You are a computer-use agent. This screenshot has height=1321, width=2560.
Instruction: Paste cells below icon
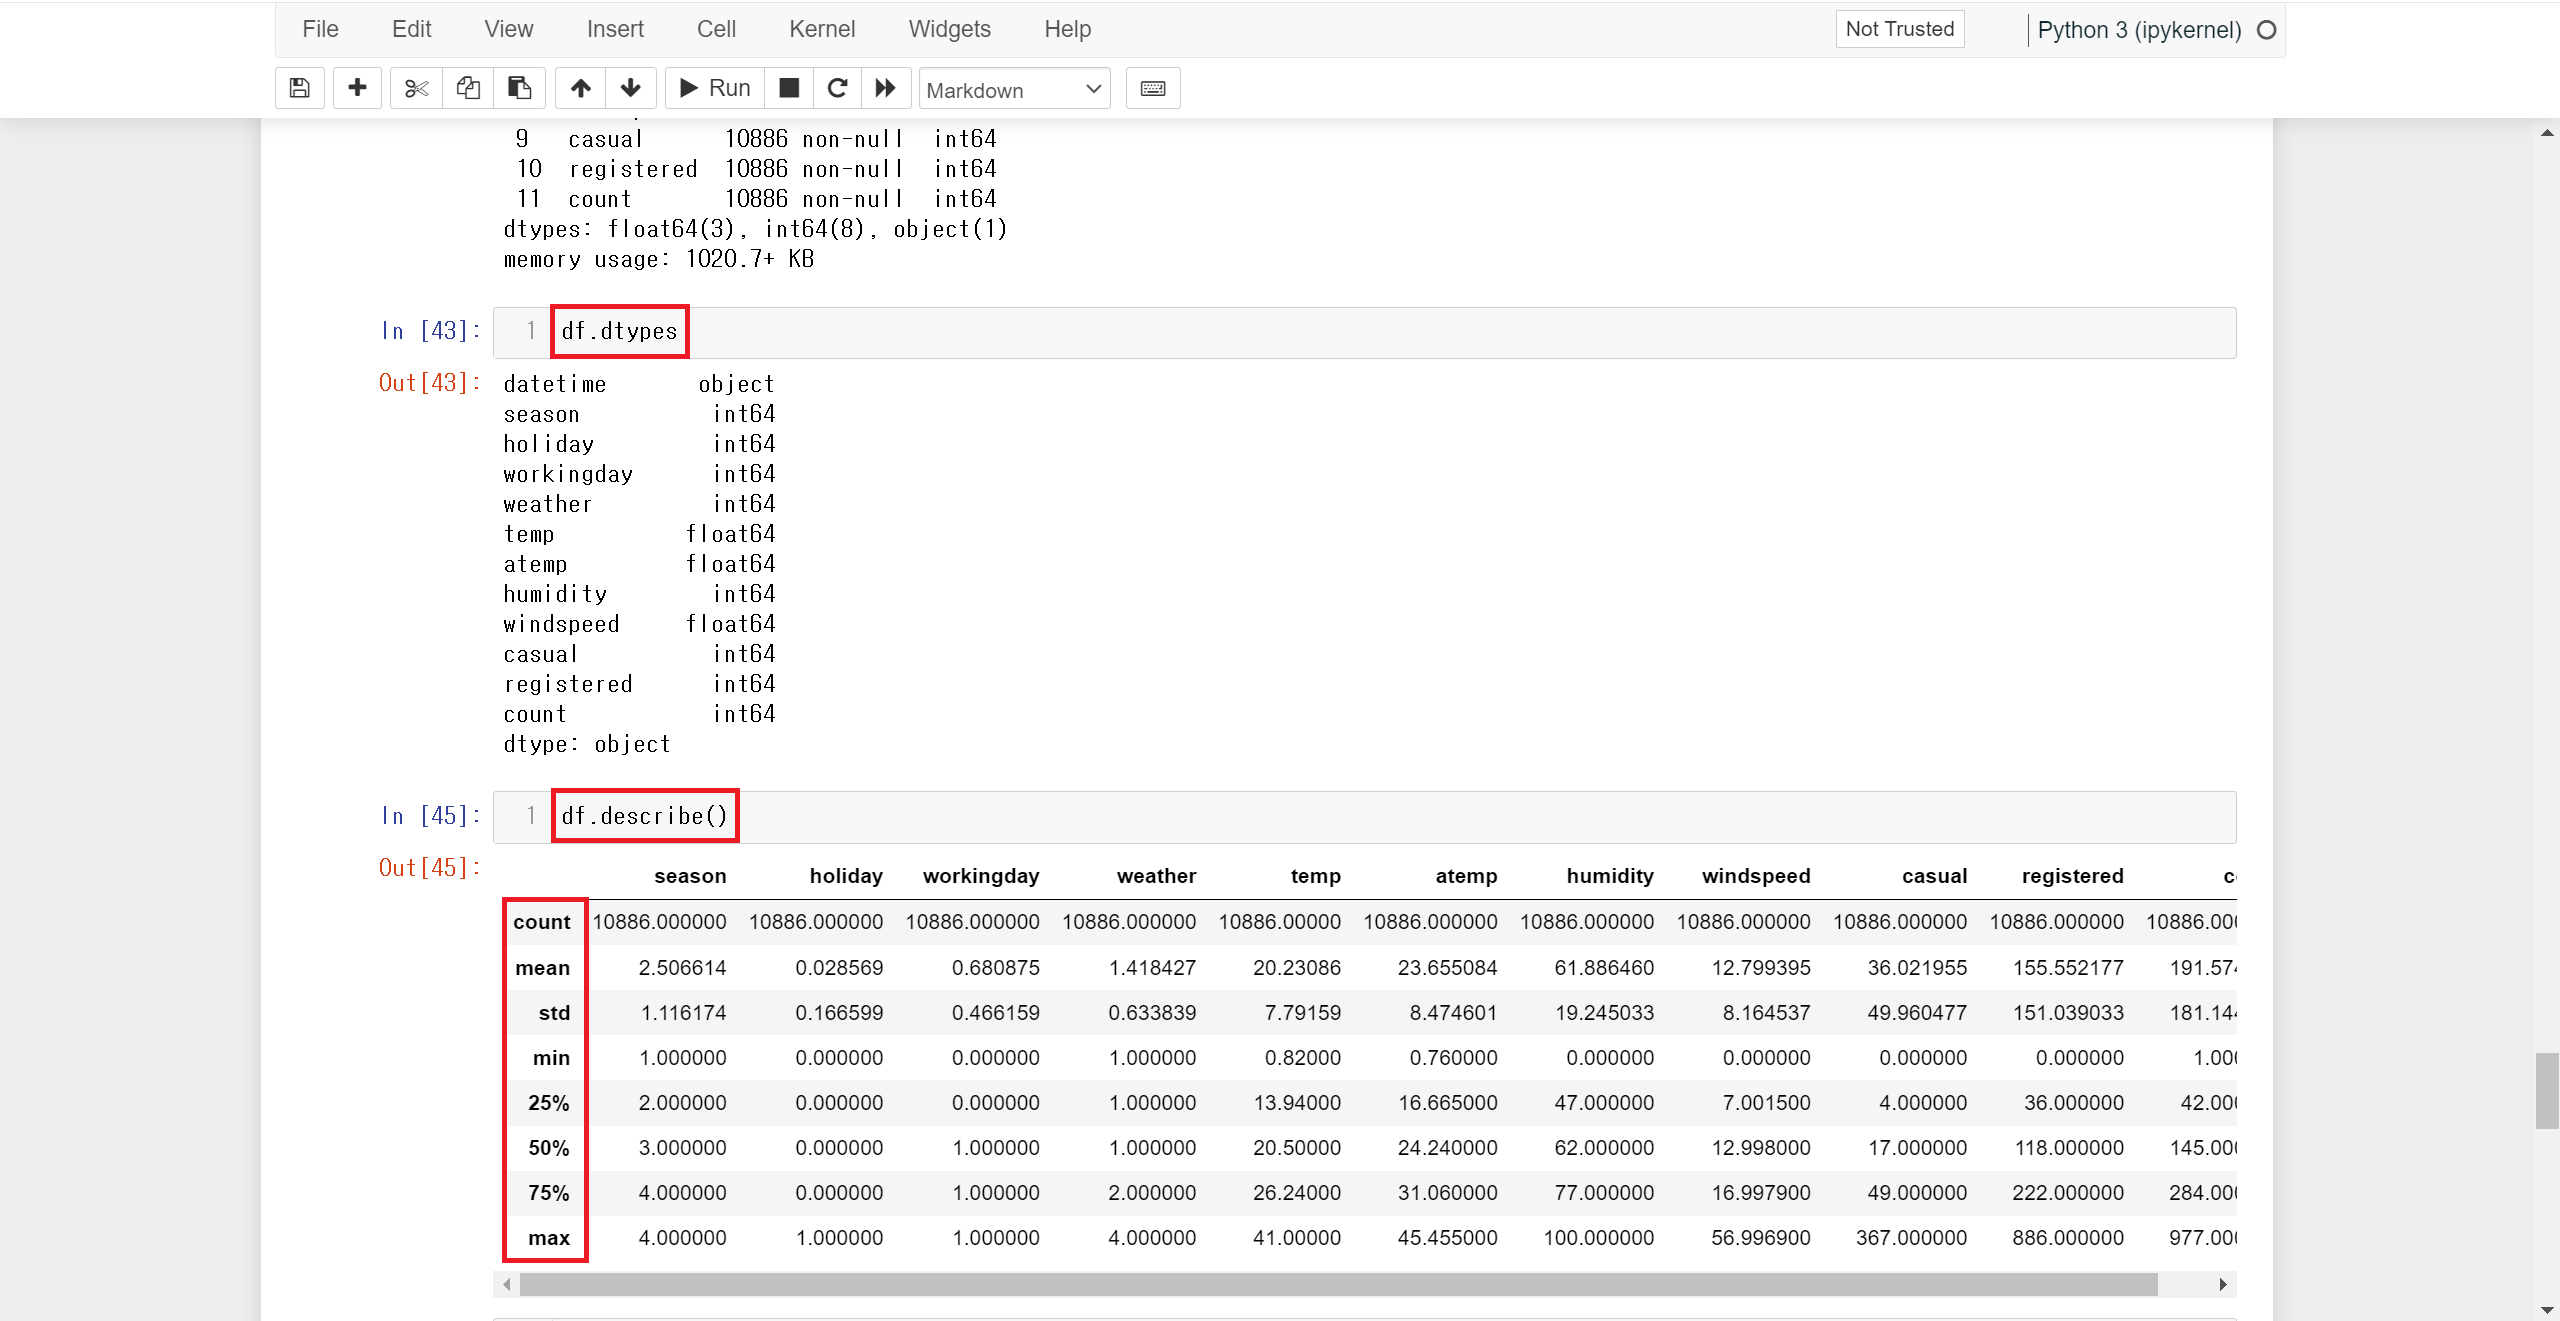tap(519, 88)
